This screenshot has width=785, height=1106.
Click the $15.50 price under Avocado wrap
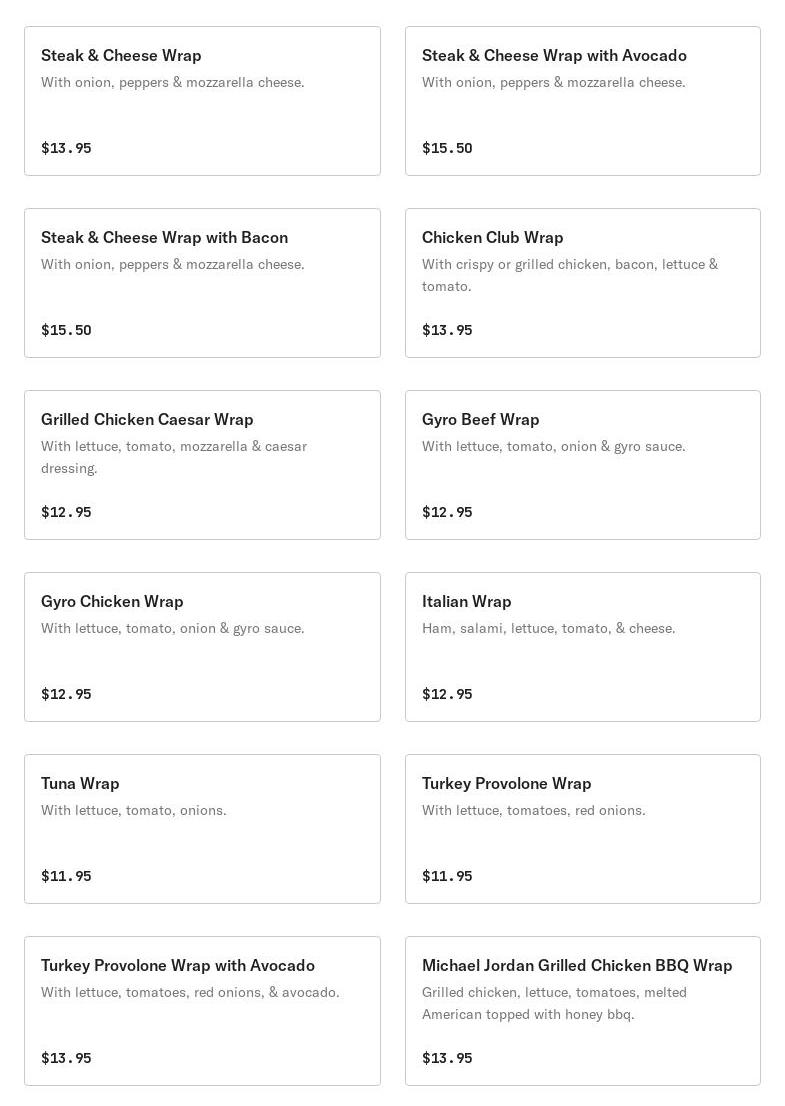coord(447,148)
